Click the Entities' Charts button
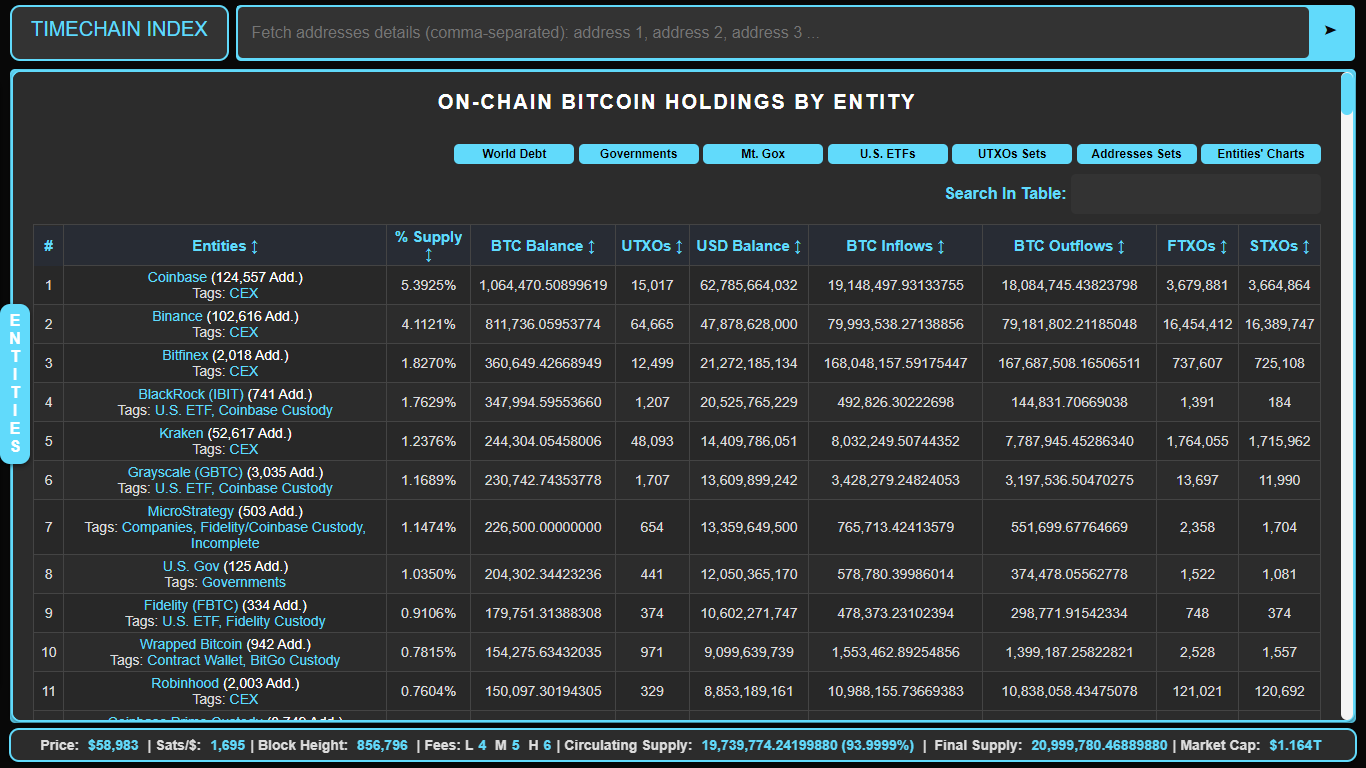 (x=1260, y=154)
